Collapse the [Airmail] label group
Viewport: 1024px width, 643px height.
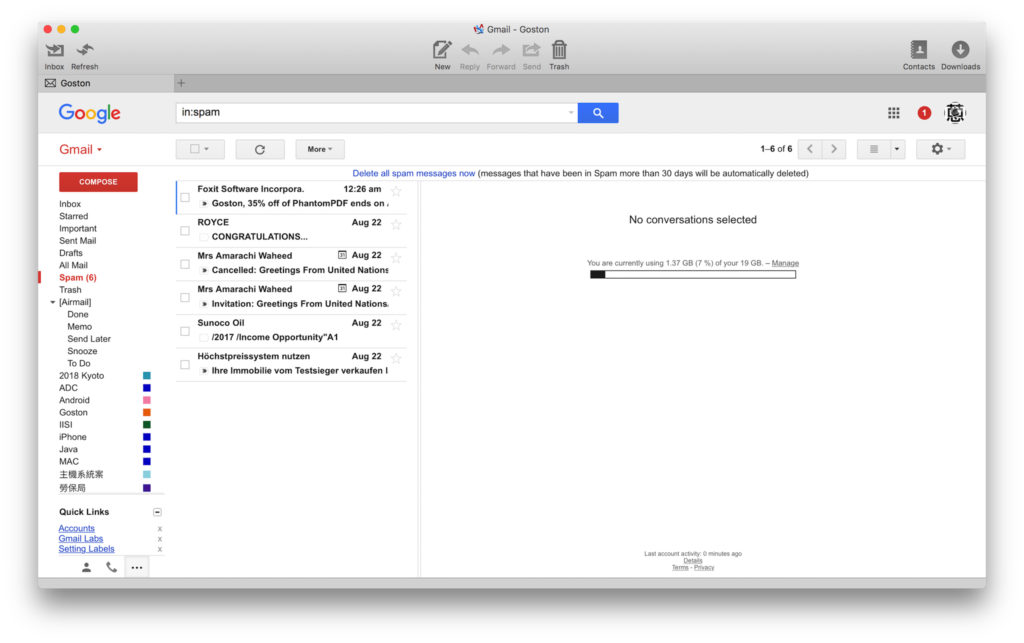(53, 302)
